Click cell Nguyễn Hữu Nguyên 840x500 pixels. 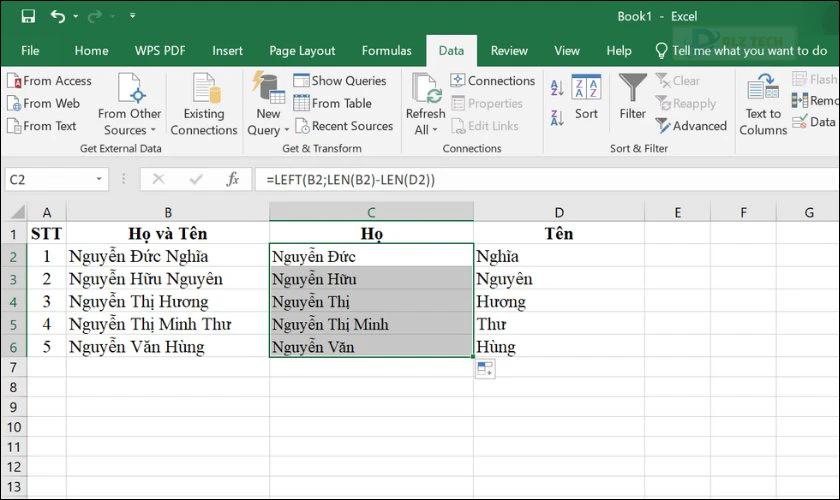point(168,279)
